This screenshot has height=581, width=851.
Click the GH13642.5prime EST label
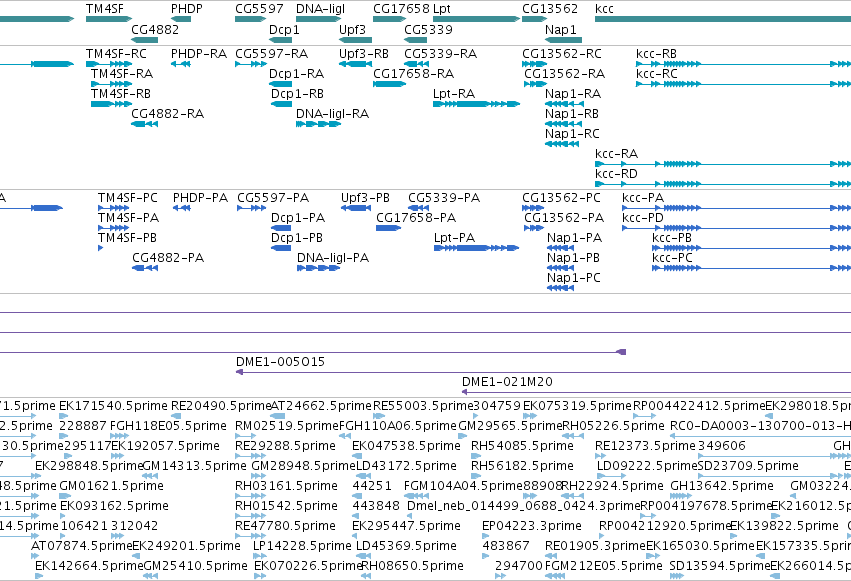tap(722, 487)
